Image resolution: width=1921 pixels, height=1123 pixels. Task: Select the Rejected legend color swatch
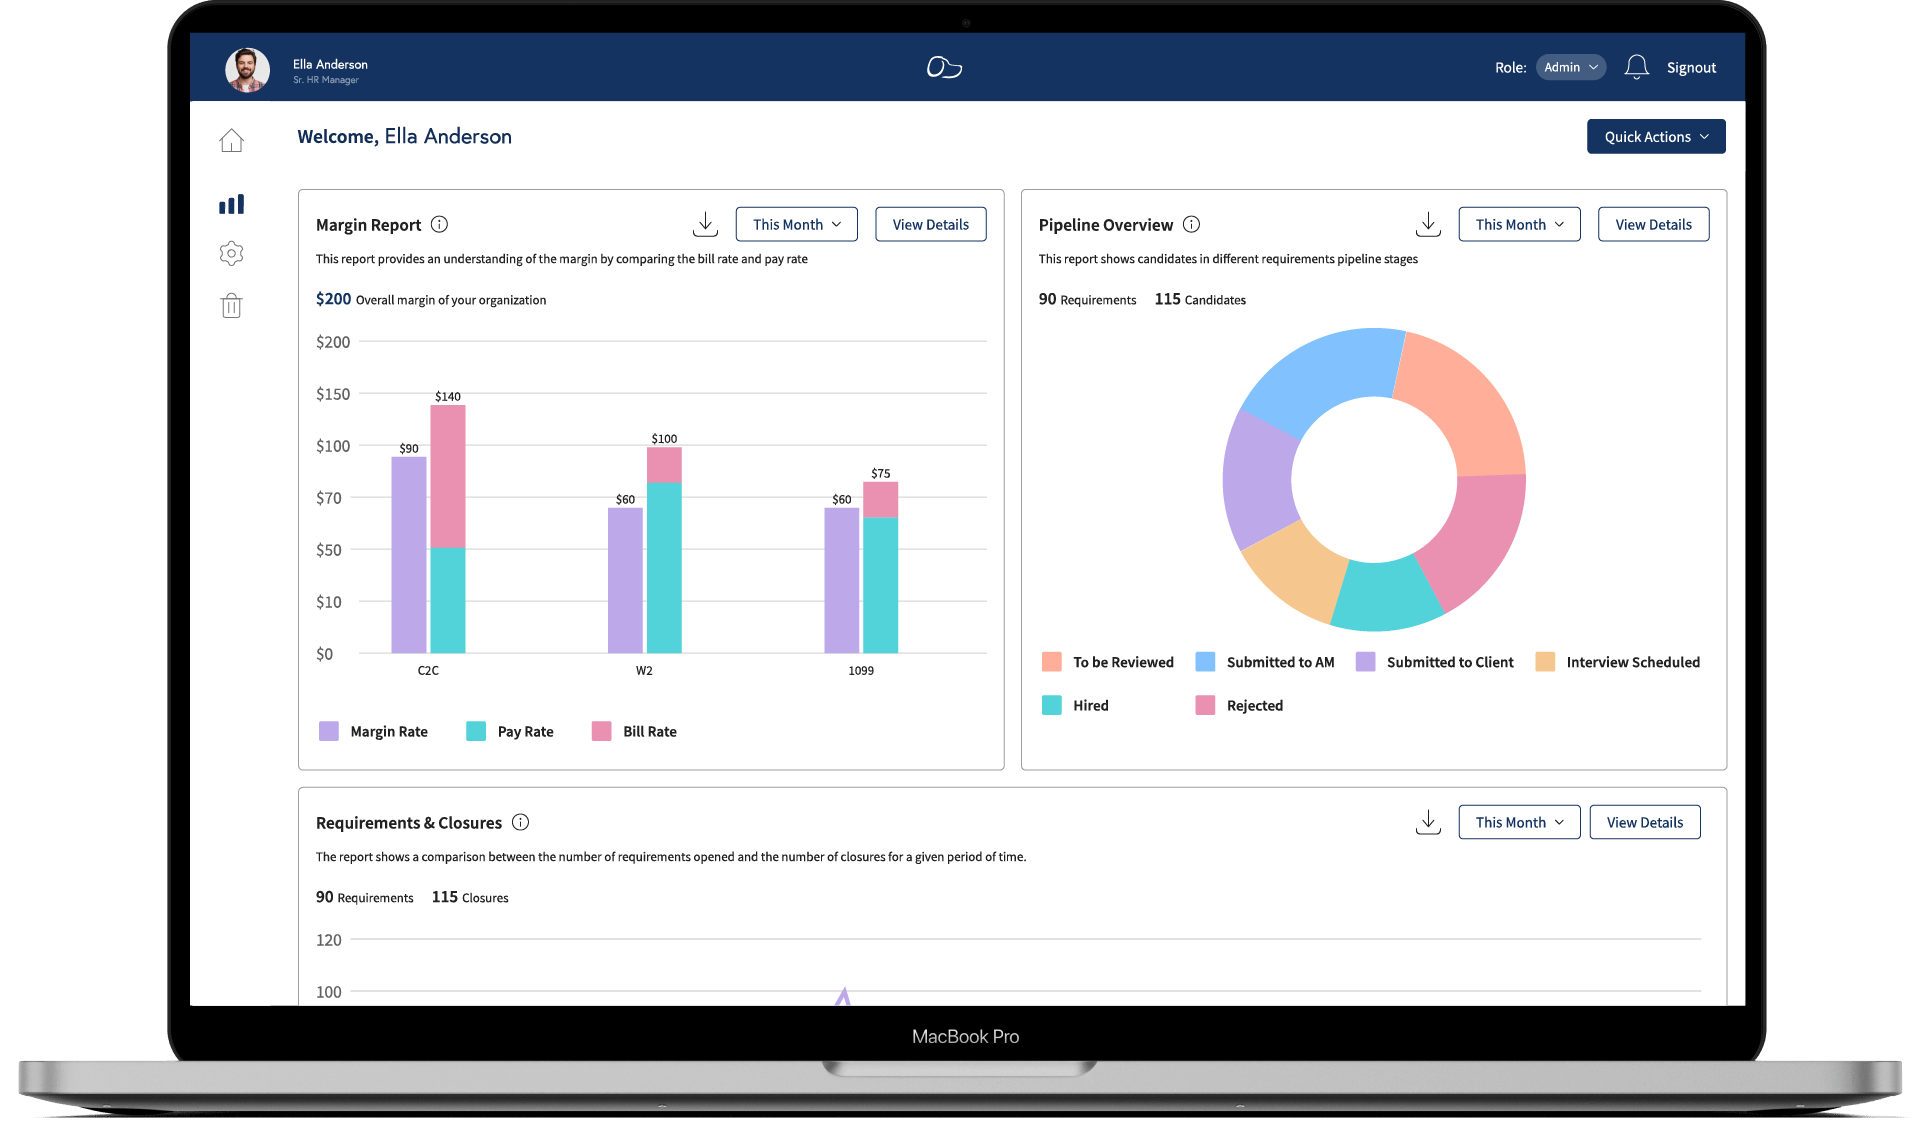tap(1204, 705)
